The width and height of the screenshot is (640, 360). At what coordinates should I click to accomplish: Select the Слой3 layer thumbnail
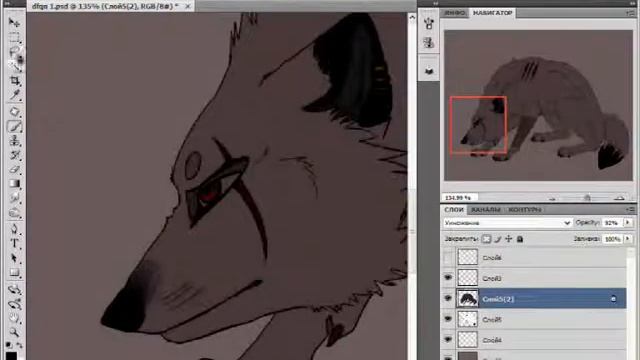point(467,278)
